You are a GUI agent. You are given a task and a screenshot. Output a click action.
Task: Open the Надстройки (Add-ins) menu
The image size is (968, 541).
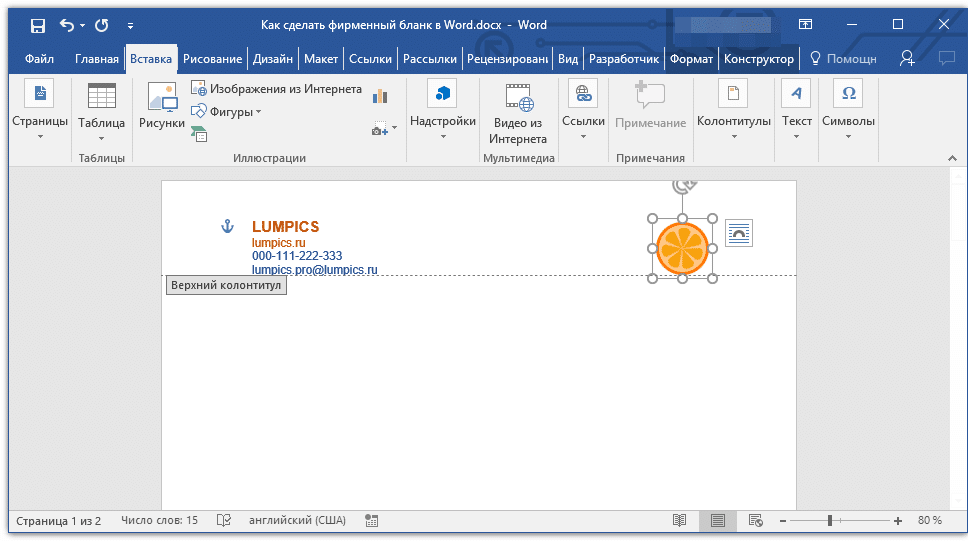click(x=442, y=108)
